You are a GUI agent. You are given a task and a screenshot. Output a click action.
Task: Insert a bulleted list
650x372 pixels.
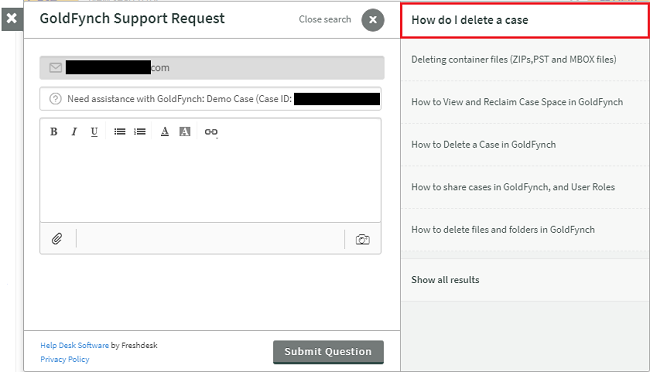pyautogui.click(x=120, y=132)
